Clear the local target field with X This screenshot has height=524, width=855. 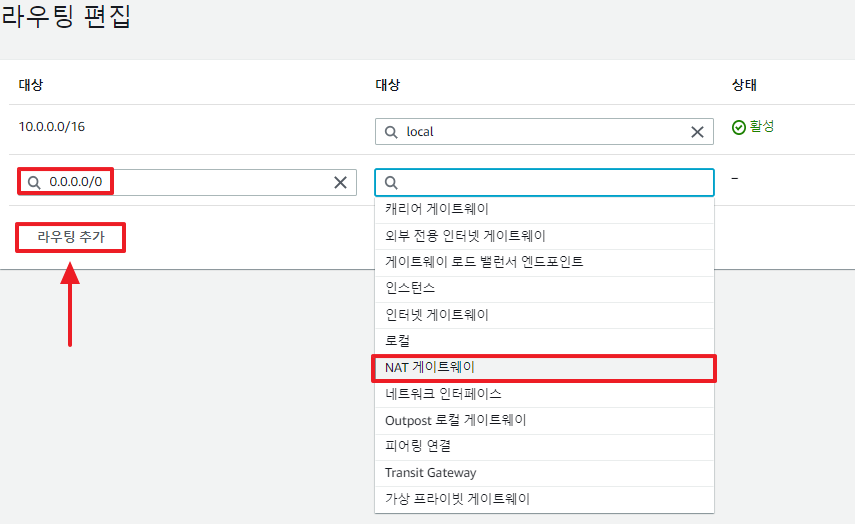tap(697, 132)
